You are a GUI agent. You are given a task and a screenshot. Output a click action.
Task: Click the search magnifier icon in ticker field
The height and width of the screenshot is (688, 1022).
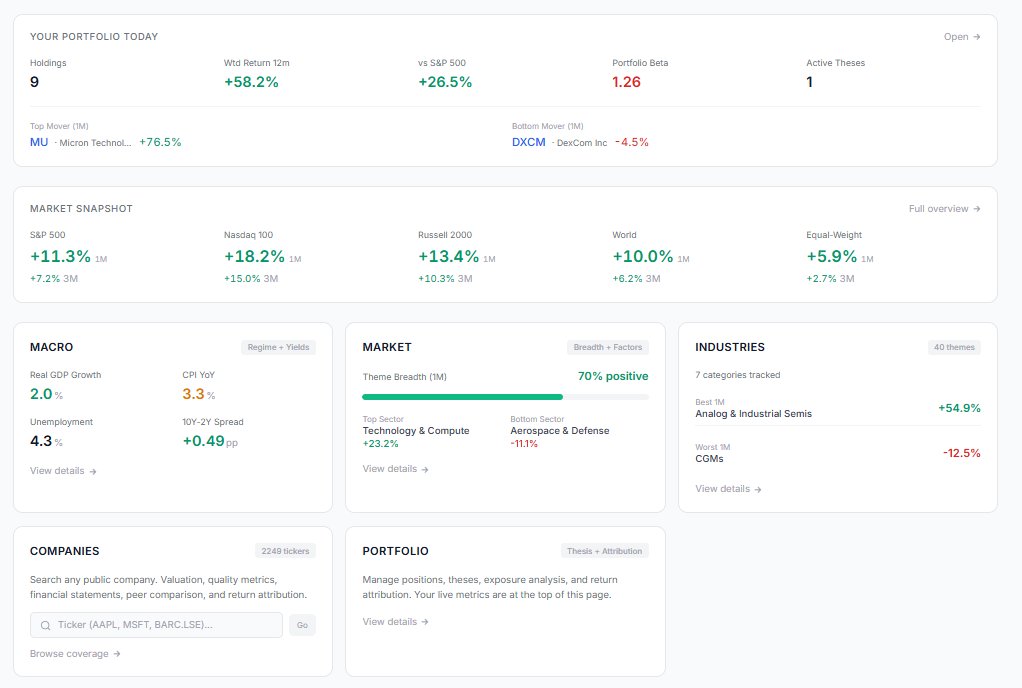pyautogui.click(x=46, y=625)
